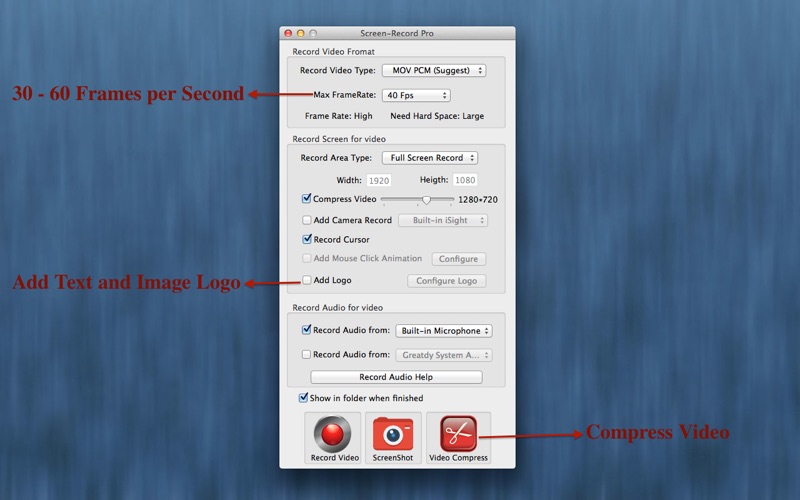Open the Record Area Type dropdown

(430, 158)
